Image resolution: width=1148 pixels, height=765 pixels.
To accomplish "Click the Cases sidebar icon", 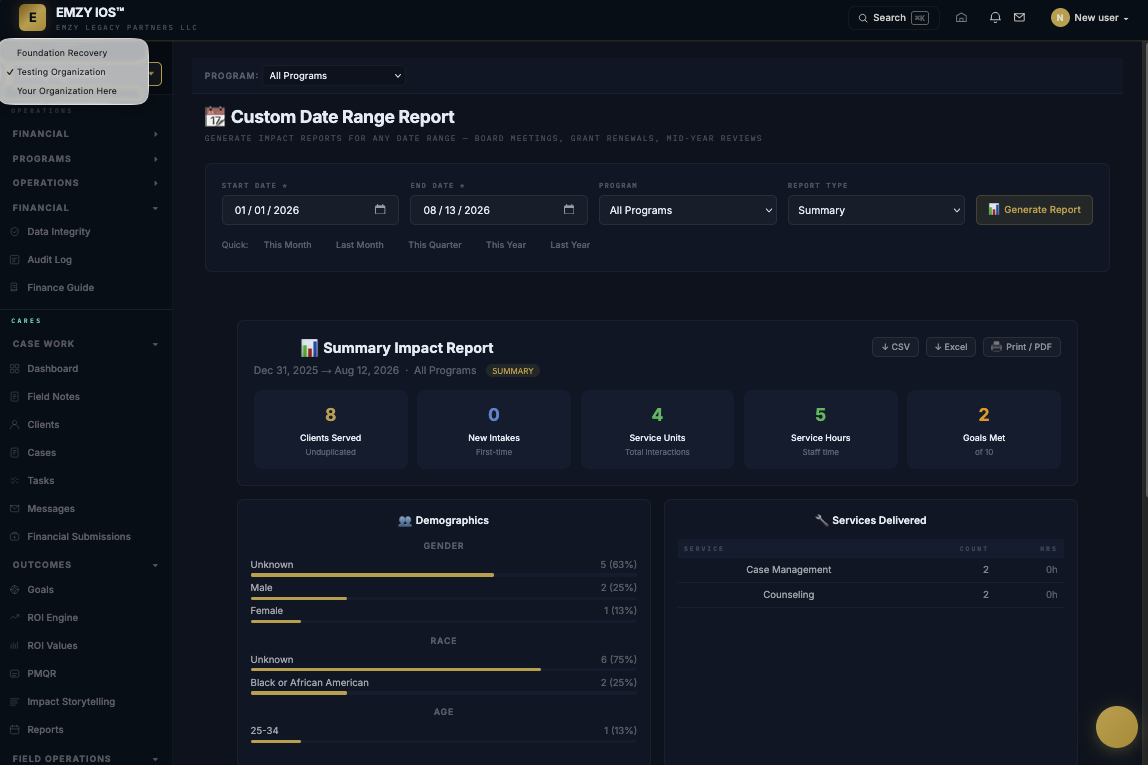I will [x=15, y=452].
